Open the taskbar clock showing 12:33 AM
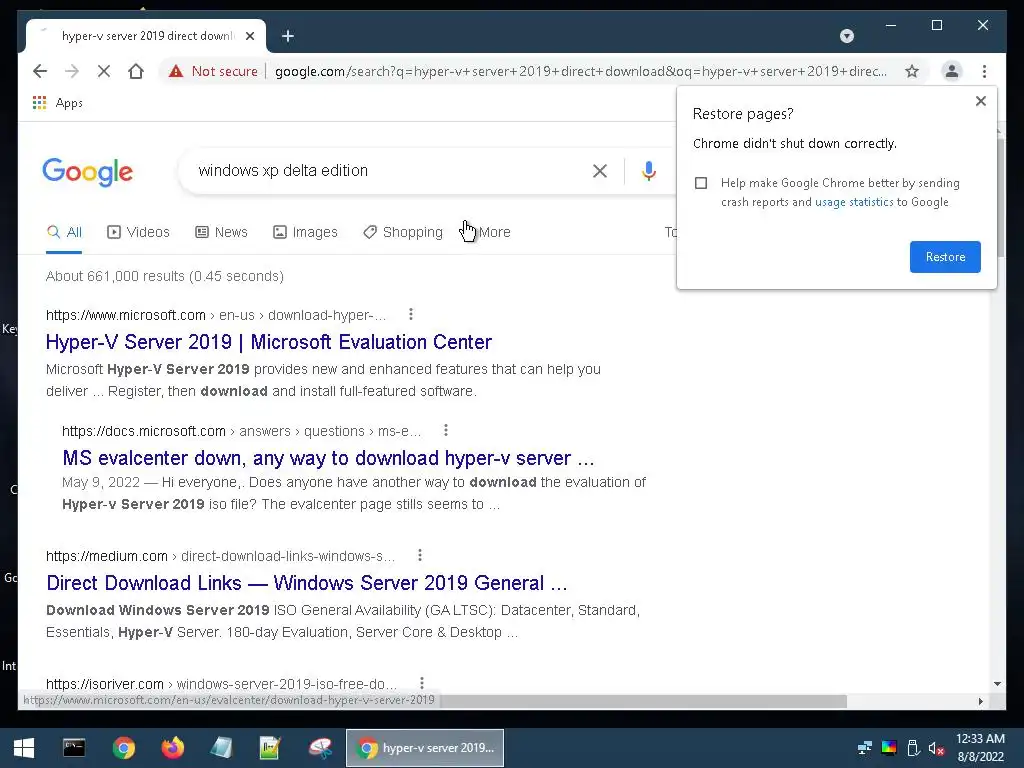This screenshot has width=1024, height=768. (980, 748)
